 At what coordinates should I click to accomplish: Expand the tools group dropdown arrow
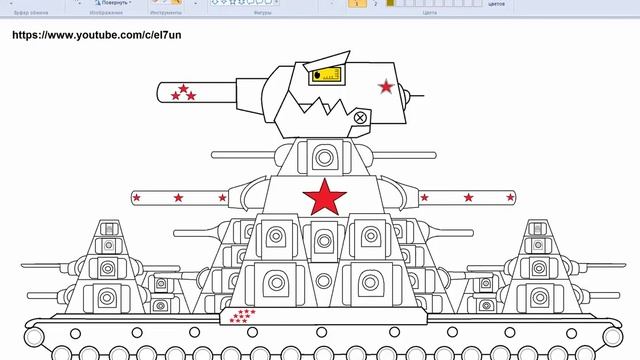point(196,3)
